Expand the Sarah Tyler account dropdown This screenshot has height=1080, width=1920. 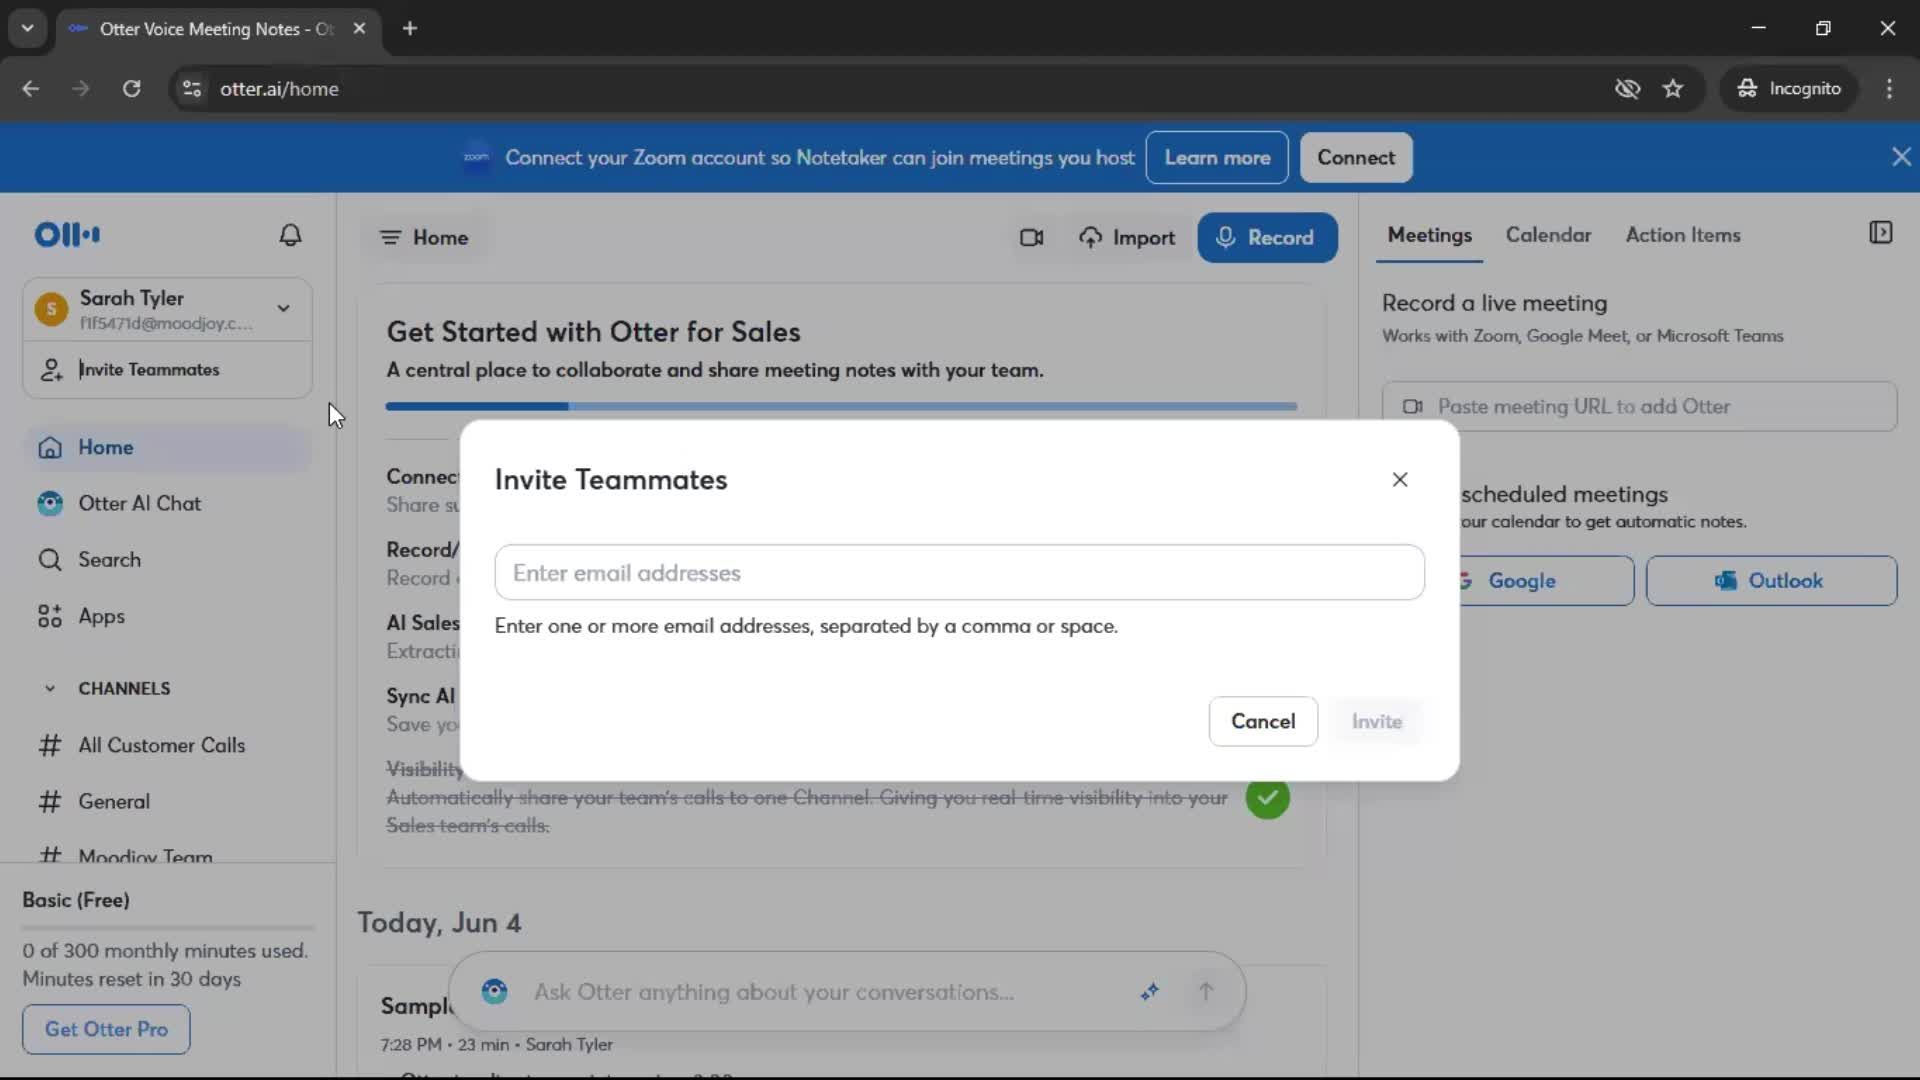click(284, 308)
